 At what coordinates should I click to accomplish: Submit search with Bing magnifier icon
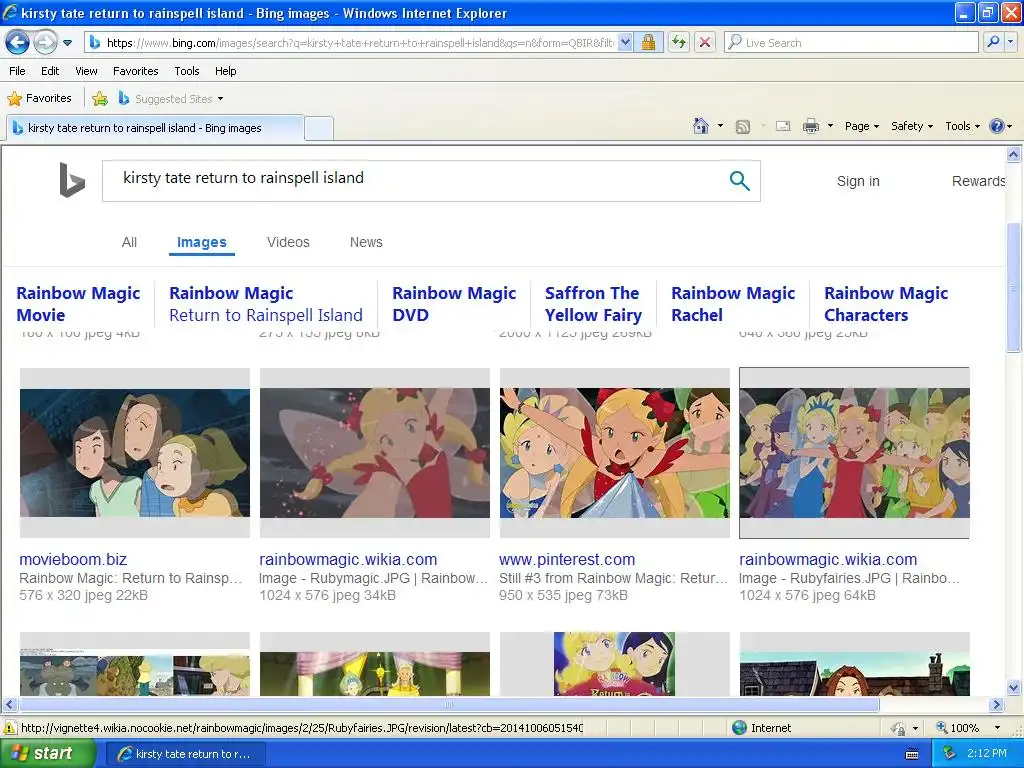coord(739,180)
